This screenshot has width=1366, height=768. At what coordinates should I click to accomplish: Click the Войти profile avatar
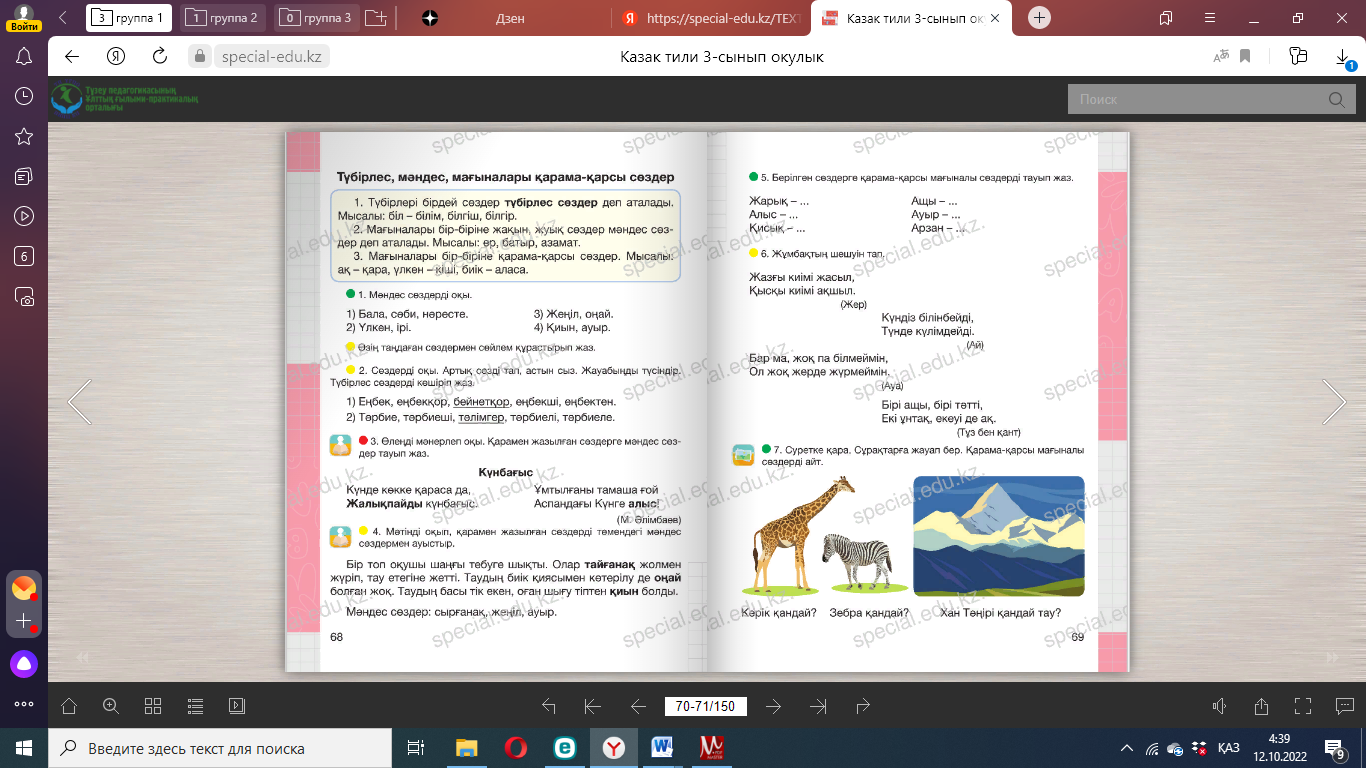24,18
